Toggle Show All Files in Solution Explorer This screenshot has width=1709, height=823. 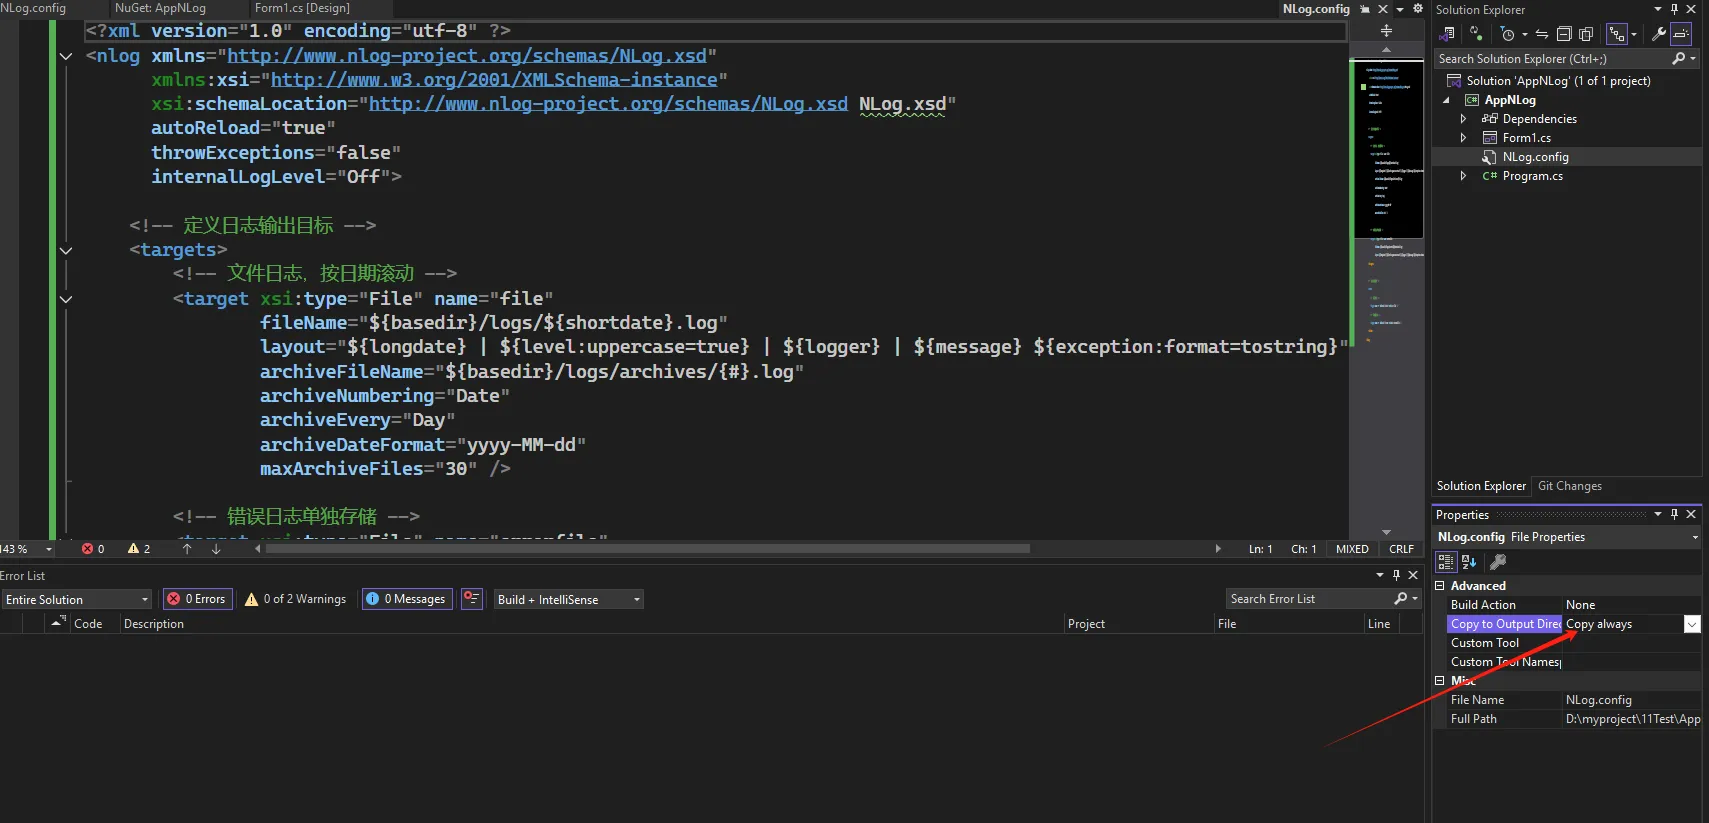pyautogui.click(x=1586, y=34)
